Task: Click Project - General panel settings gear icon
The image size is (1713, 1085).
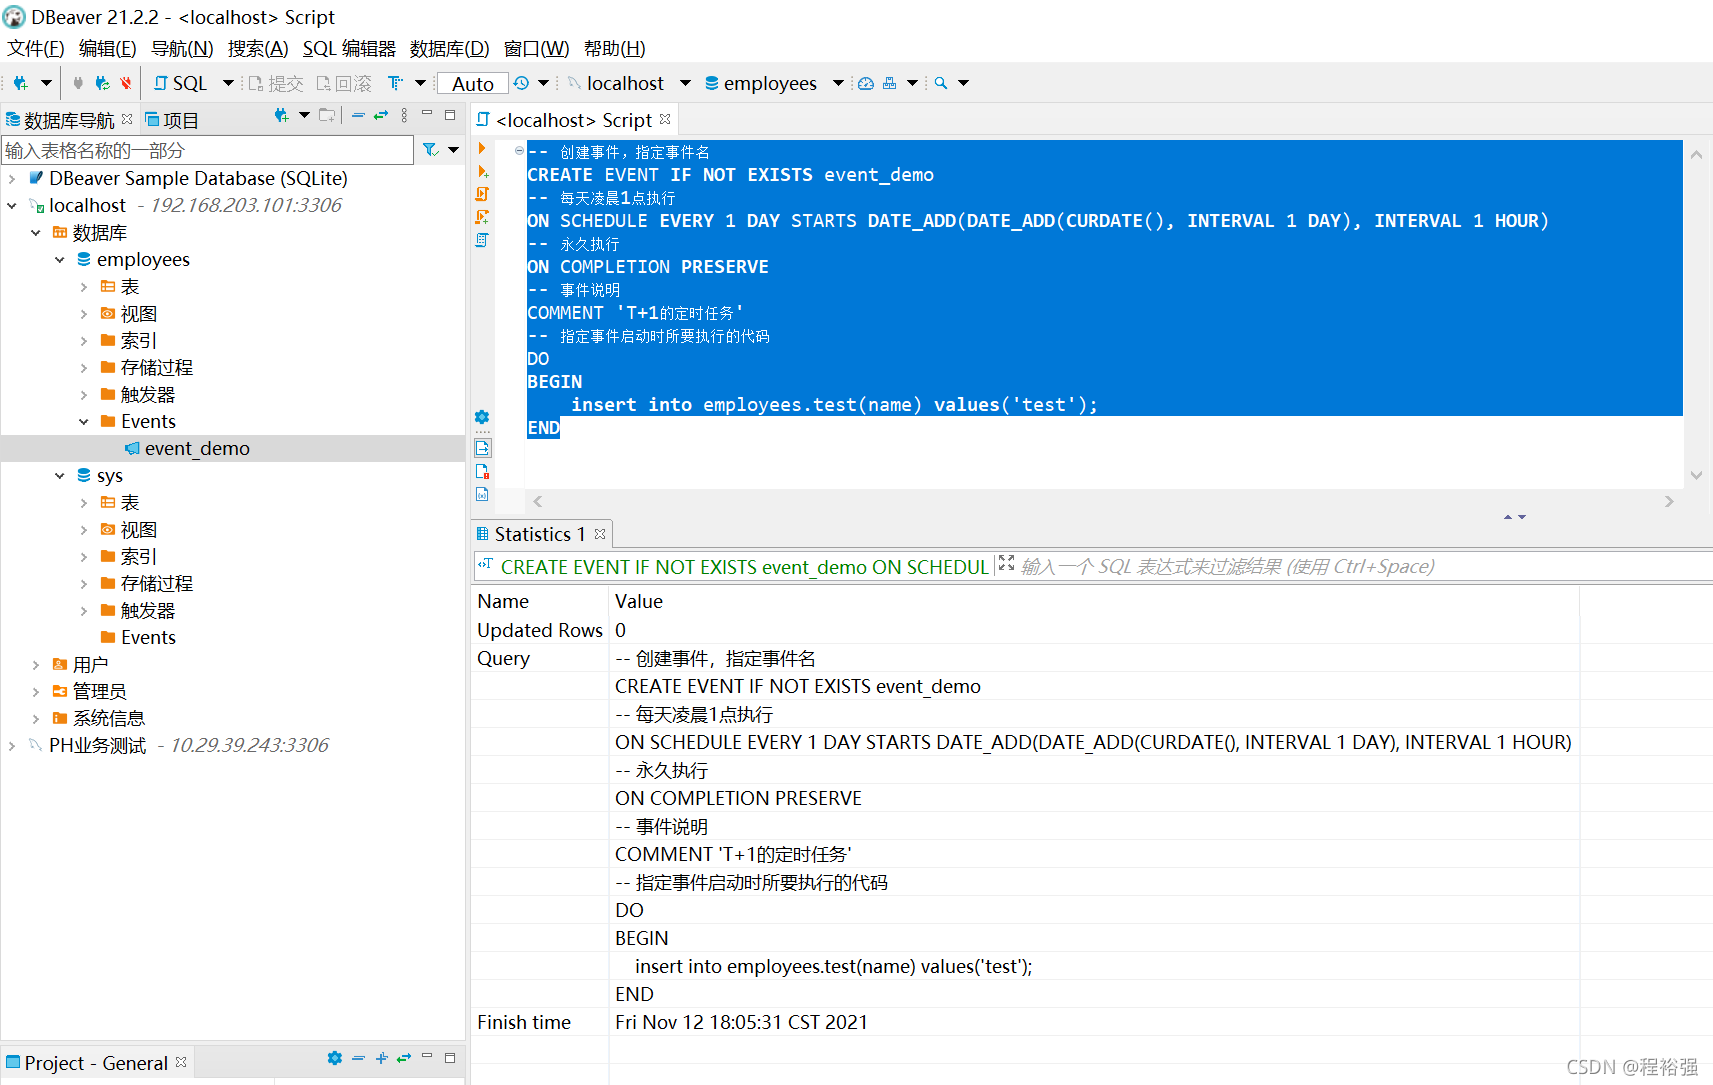Action: 334,1058
